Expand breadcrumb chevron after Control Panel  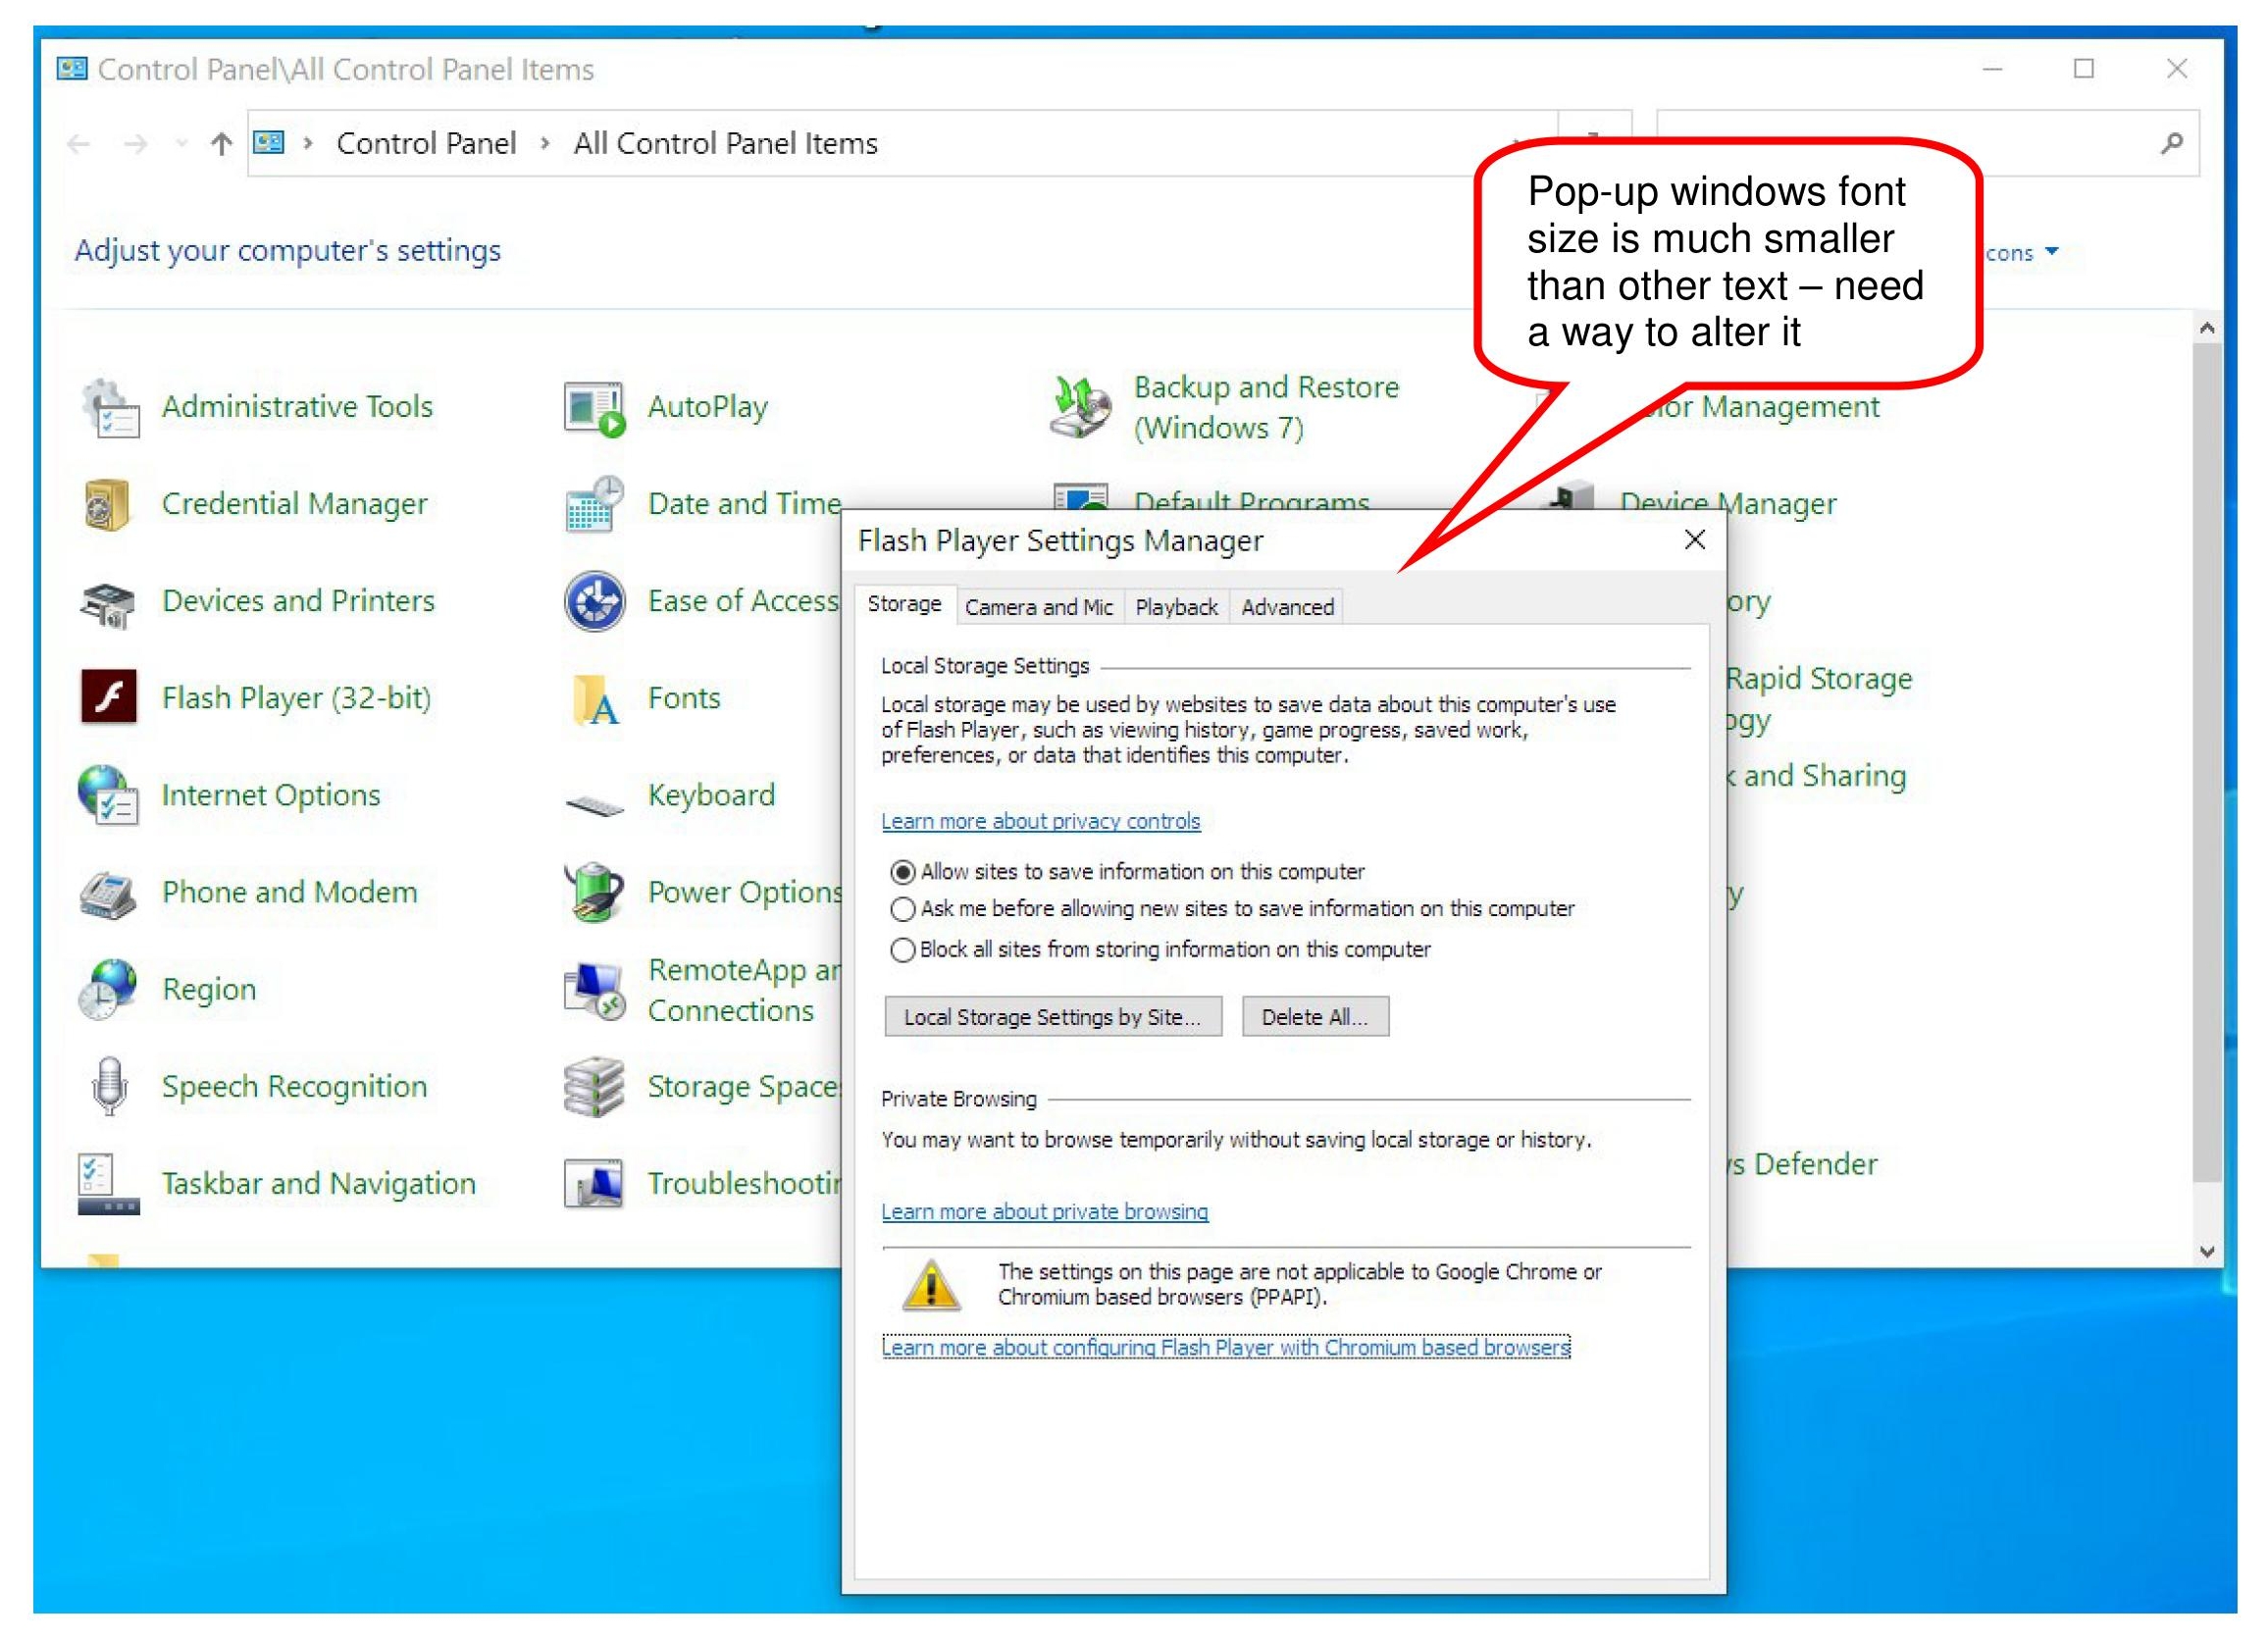545,143
